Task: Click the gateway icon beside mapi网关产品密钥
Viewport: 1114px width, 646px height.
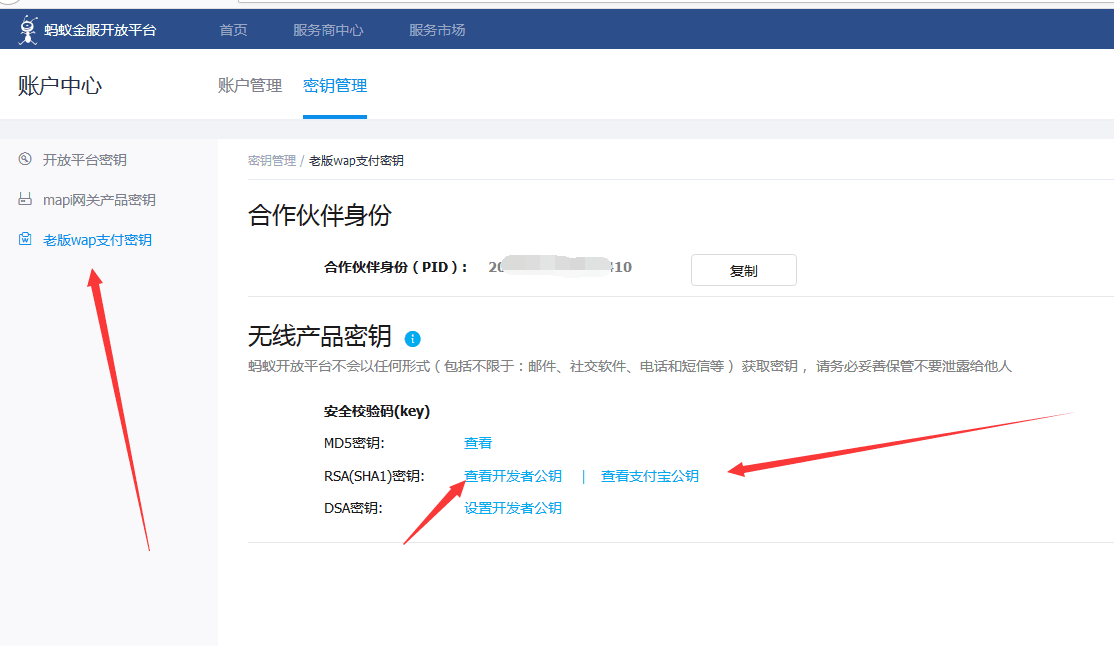Action: tap(25, 200)
